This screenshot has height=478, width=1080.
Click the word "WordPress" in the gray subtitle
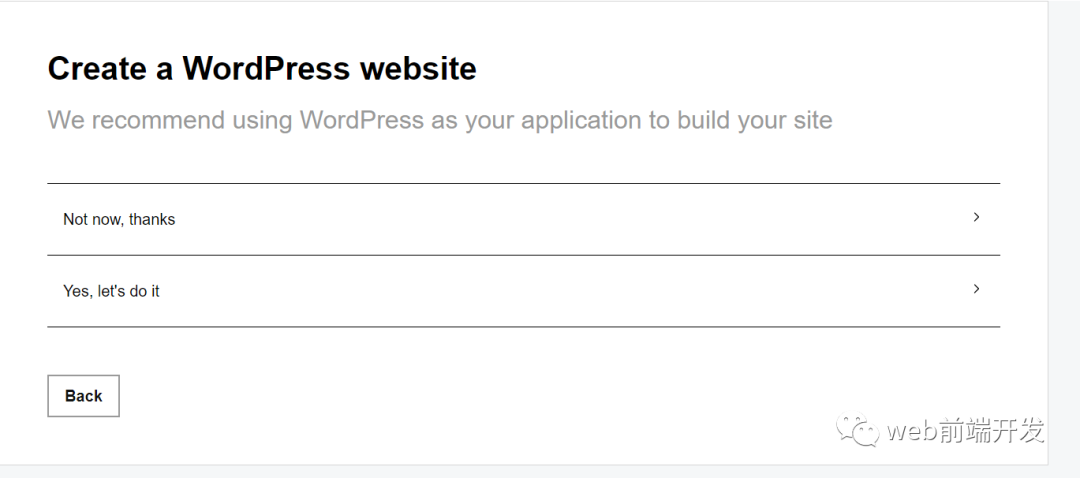click(361, 121)
